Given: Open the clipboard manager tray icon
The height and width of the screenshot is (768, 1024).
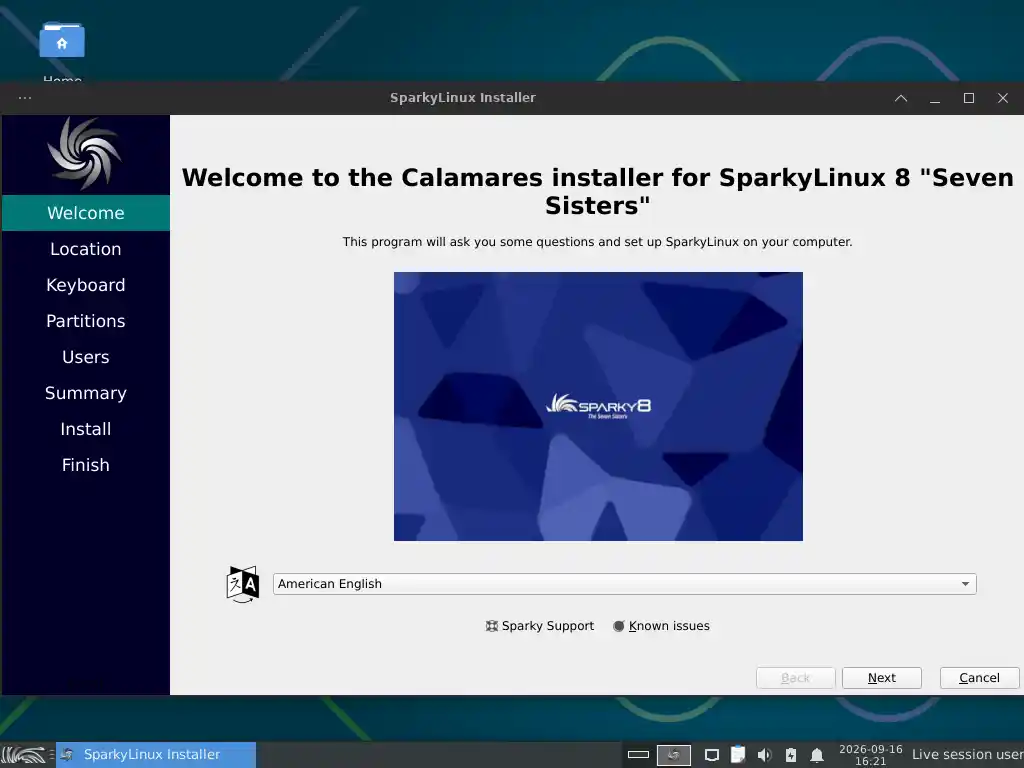Looking at the screenshot, I should click(x=738, y=755).
